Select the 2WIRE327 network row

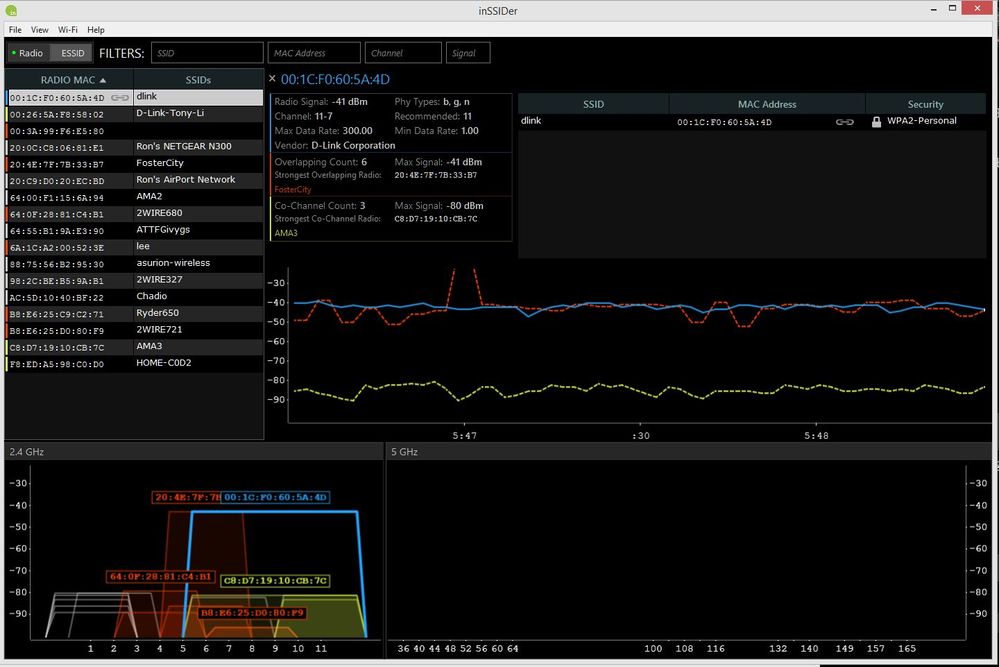(134, 280)
